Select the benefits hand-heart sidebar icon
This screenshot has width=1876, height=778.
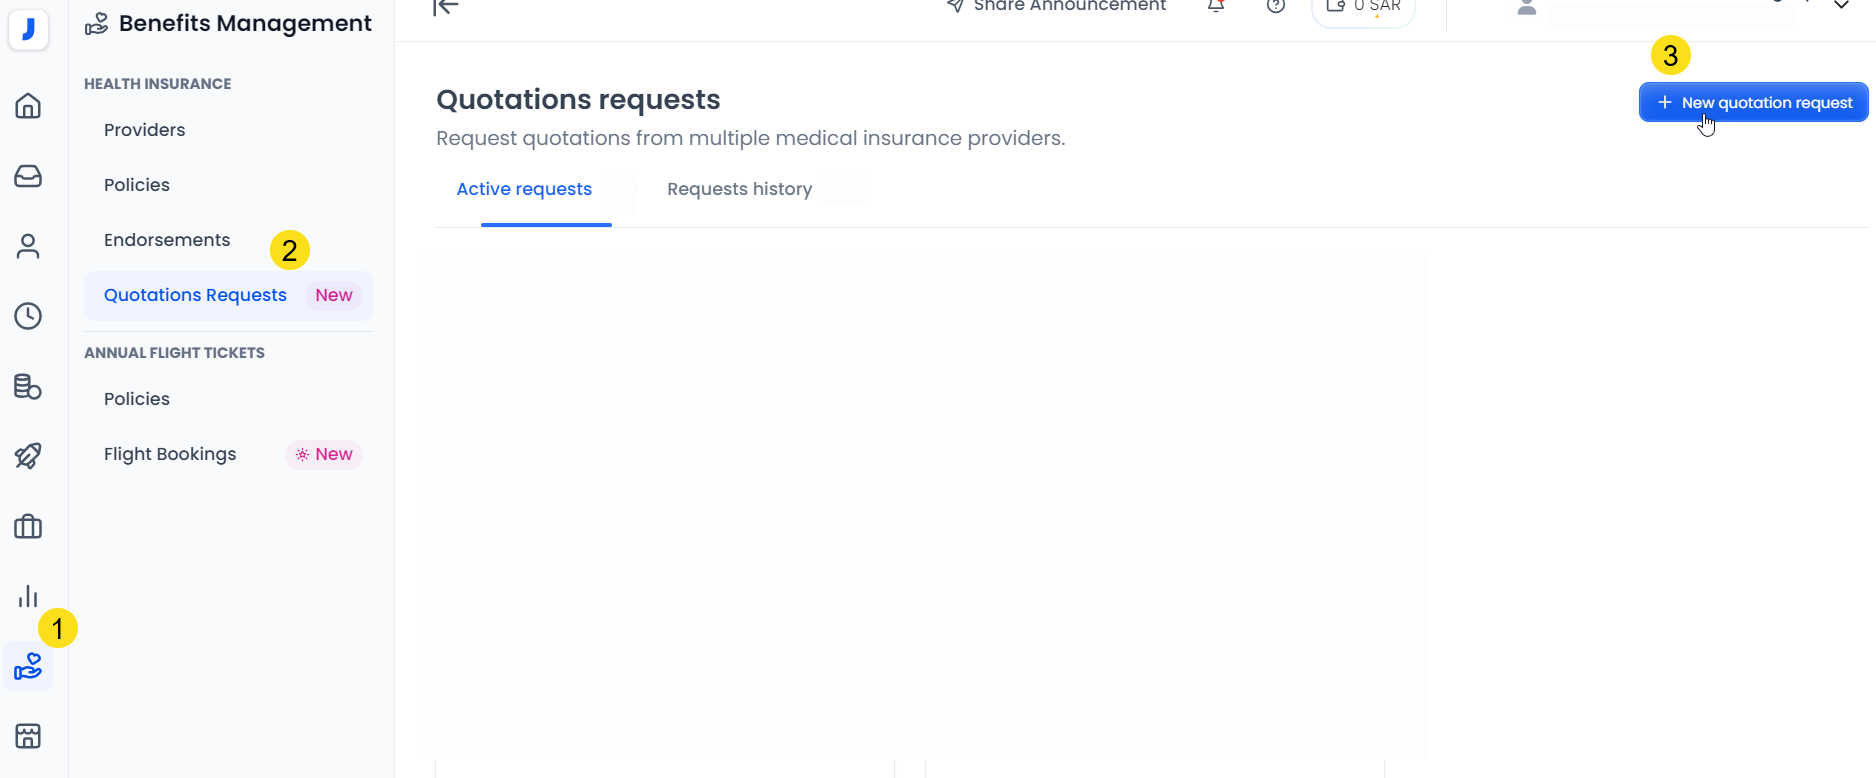28,666
